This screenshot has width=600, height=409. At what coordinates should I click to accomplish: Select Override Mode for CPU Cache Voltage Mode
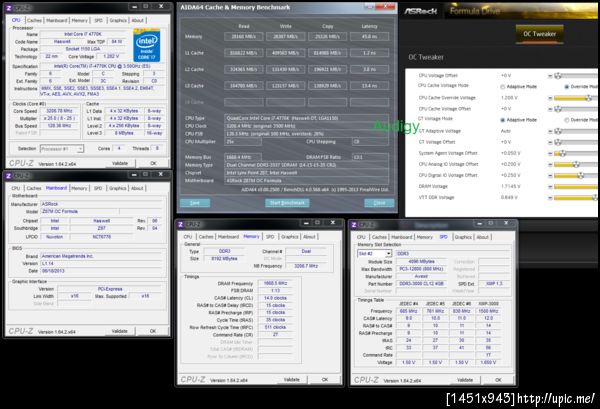tap(567, 87)
